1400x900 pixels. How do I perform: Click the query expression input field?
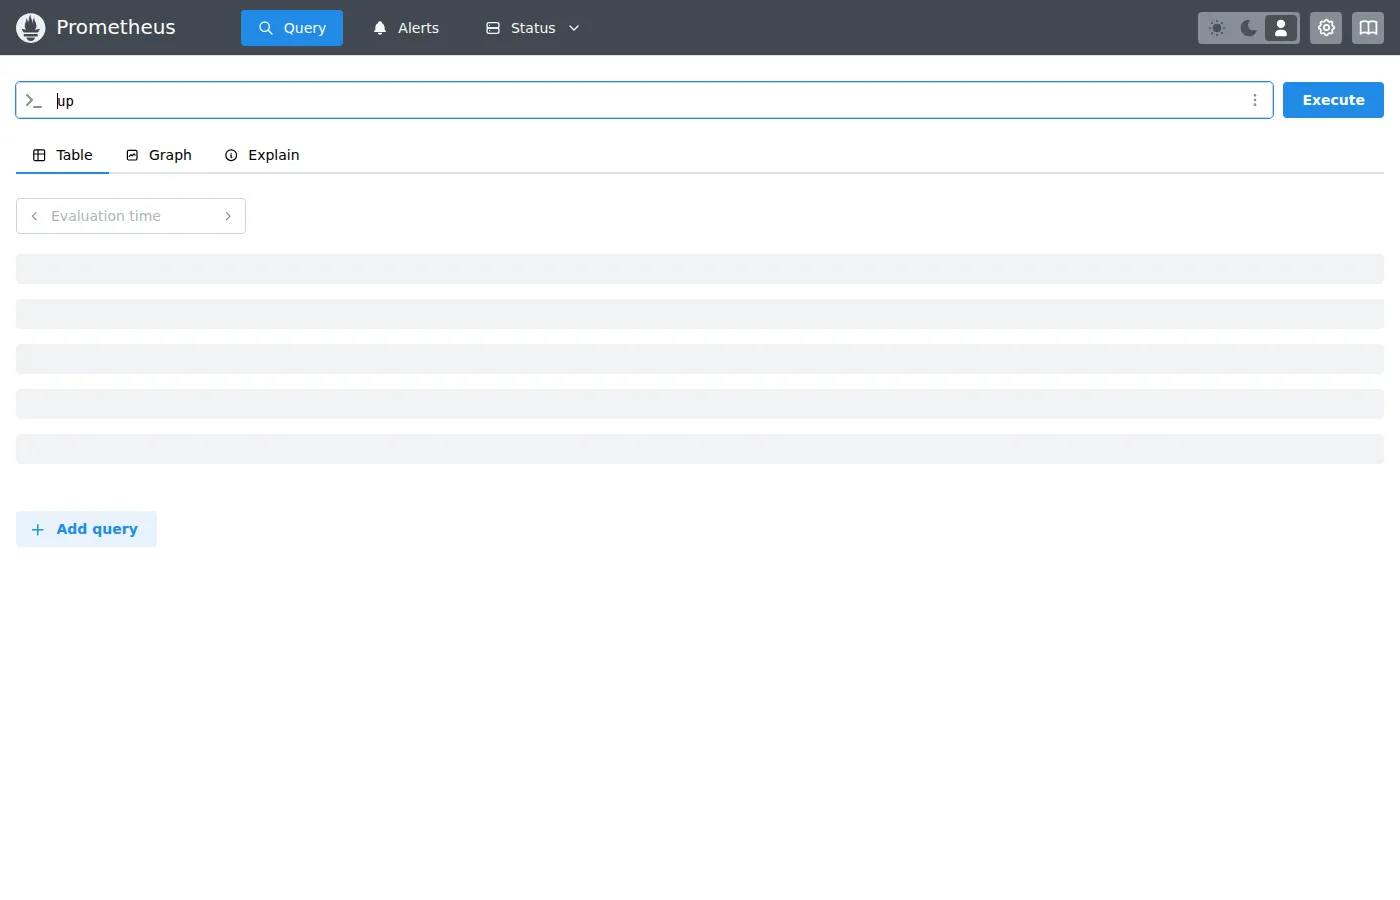coord(600,100)
